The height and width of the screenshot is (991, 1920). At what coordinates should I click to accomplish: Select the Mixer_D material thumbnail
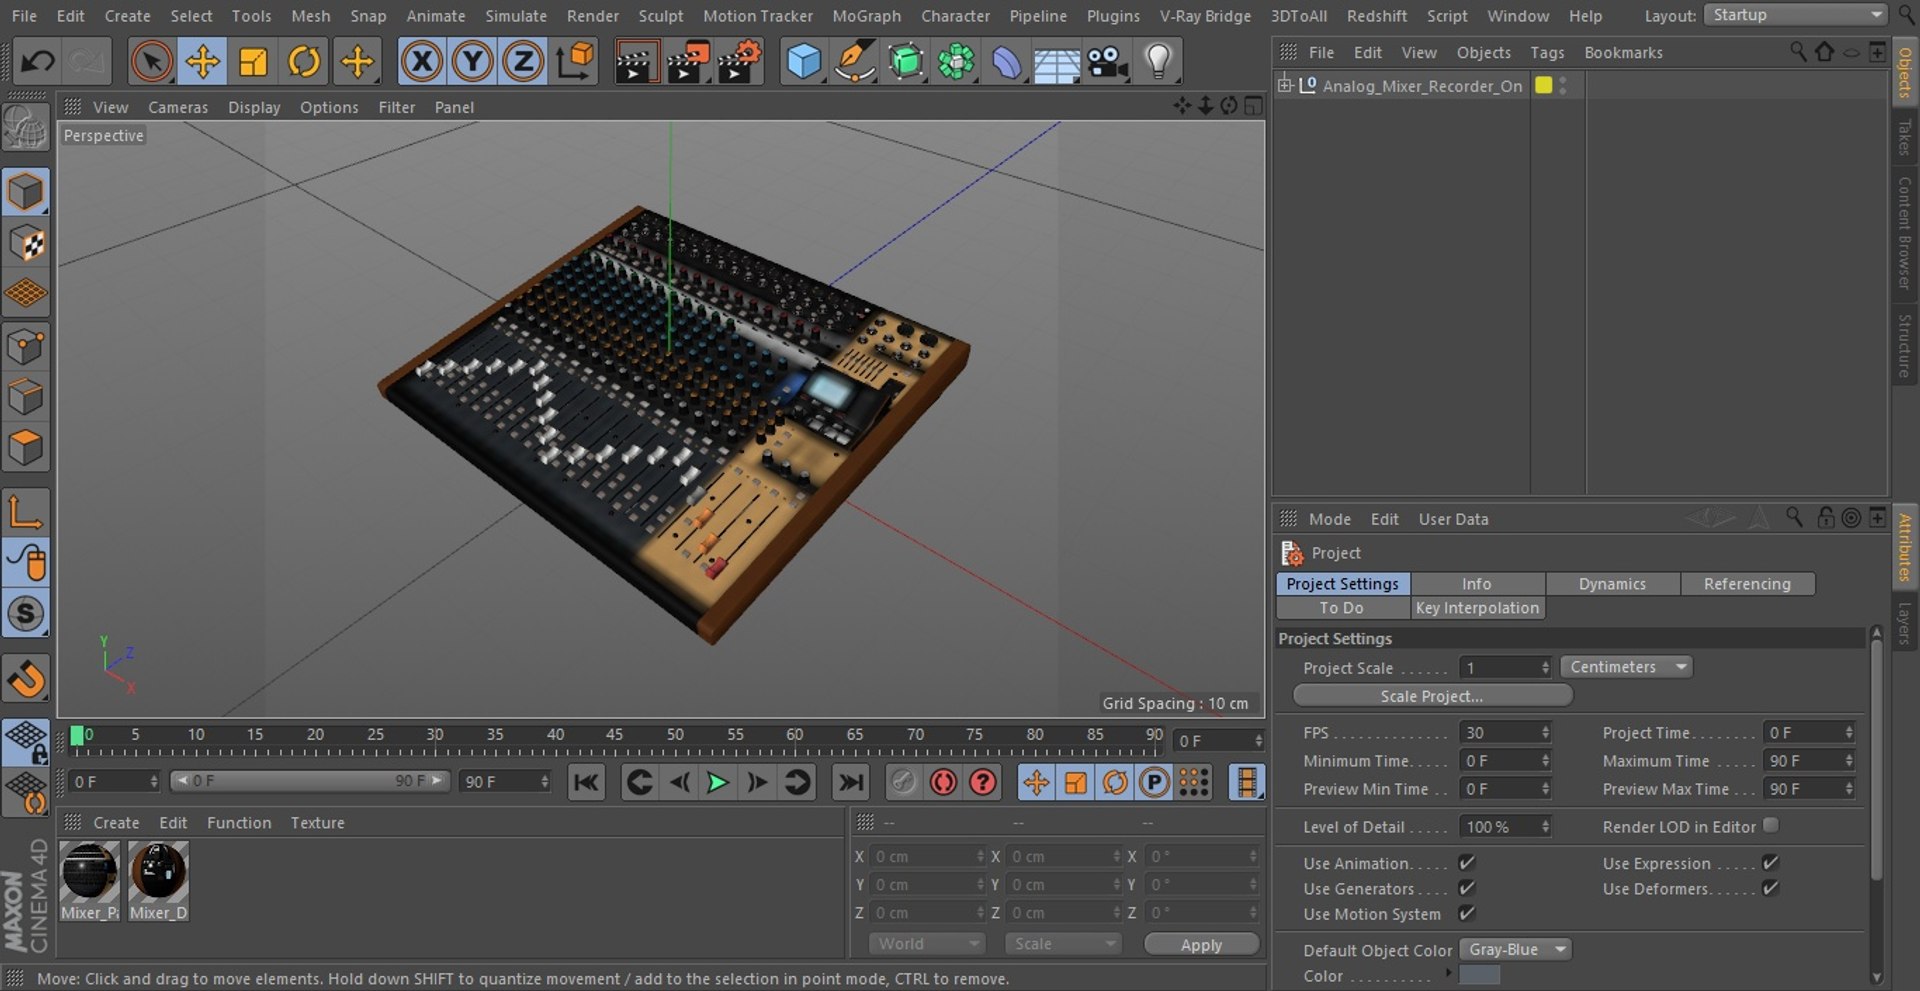pyautogui.click(x=158, y=881)
